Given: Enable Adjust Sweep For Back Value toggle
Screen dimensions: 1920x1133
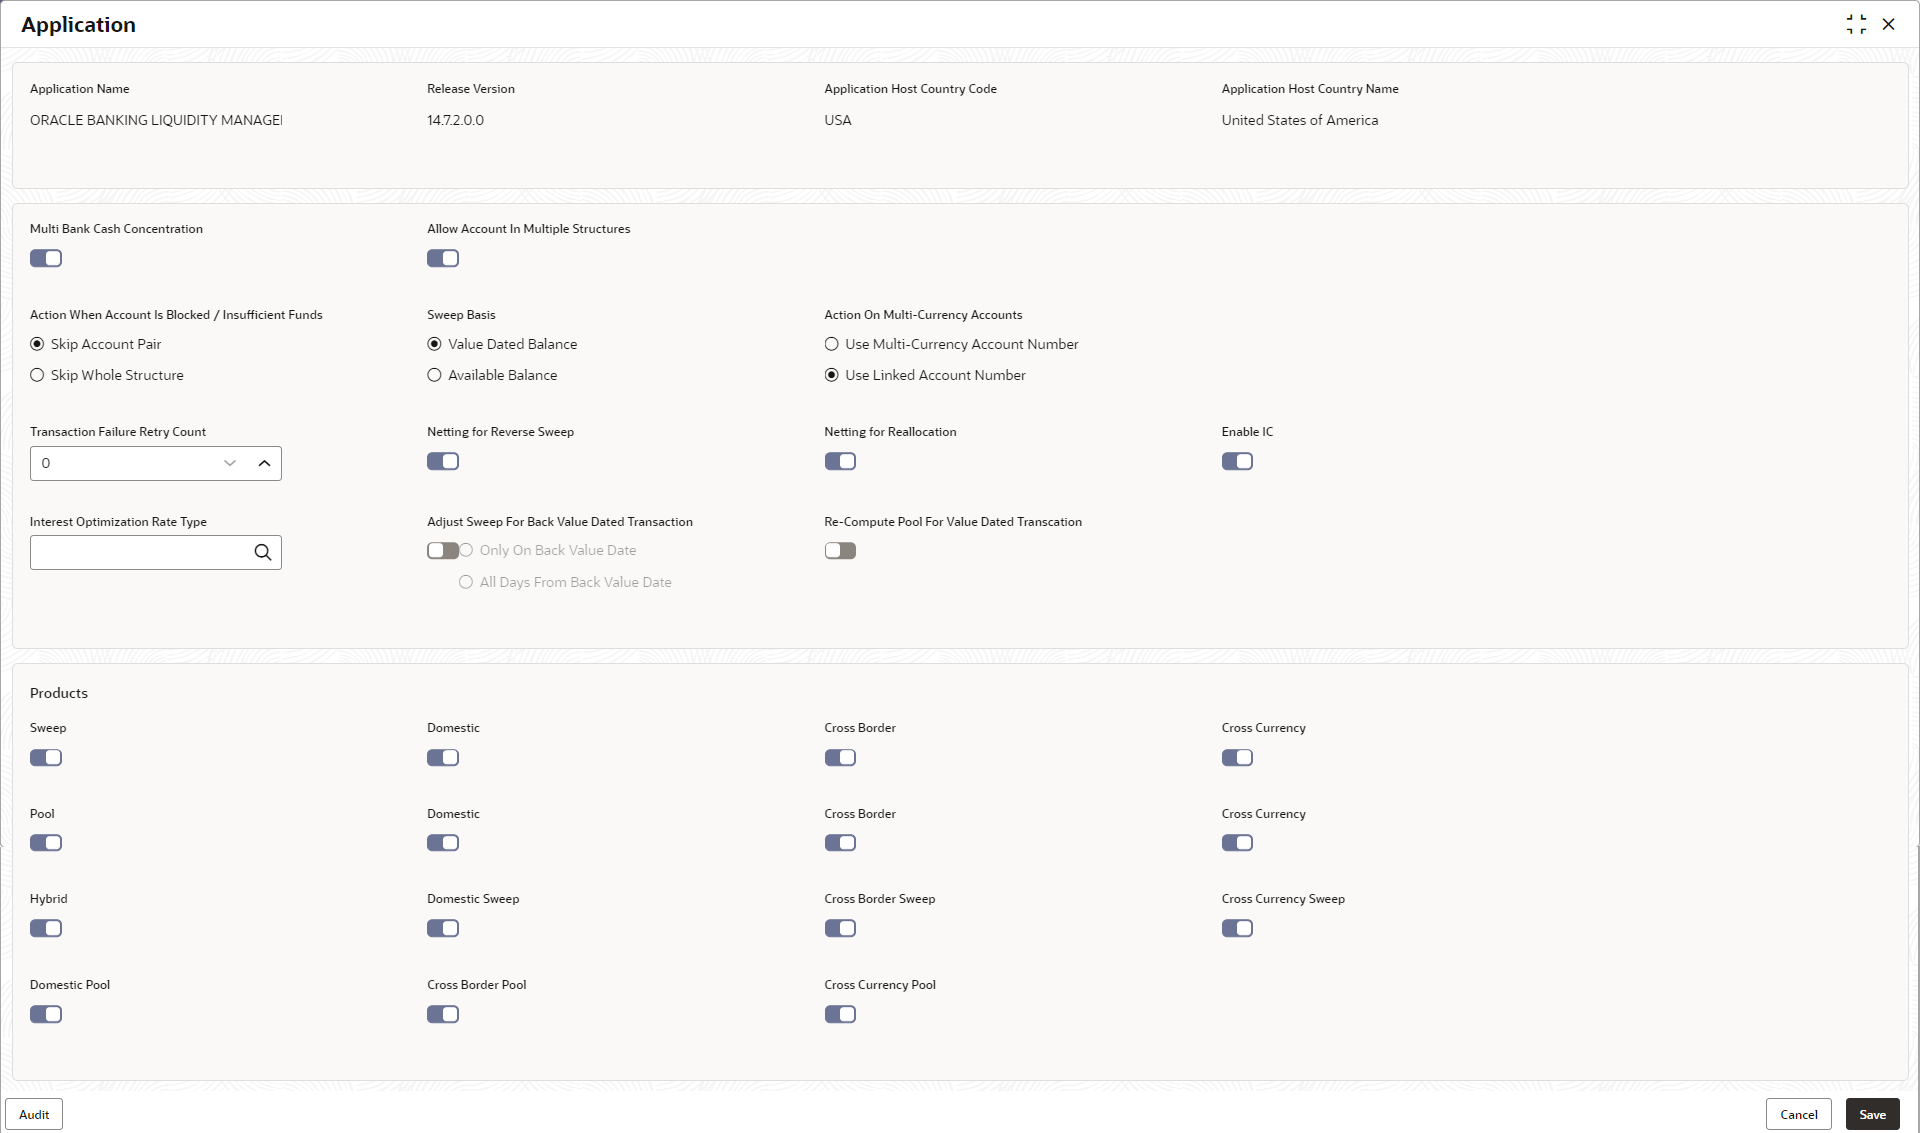Looking at the screenshot, I should coord(442,550).
